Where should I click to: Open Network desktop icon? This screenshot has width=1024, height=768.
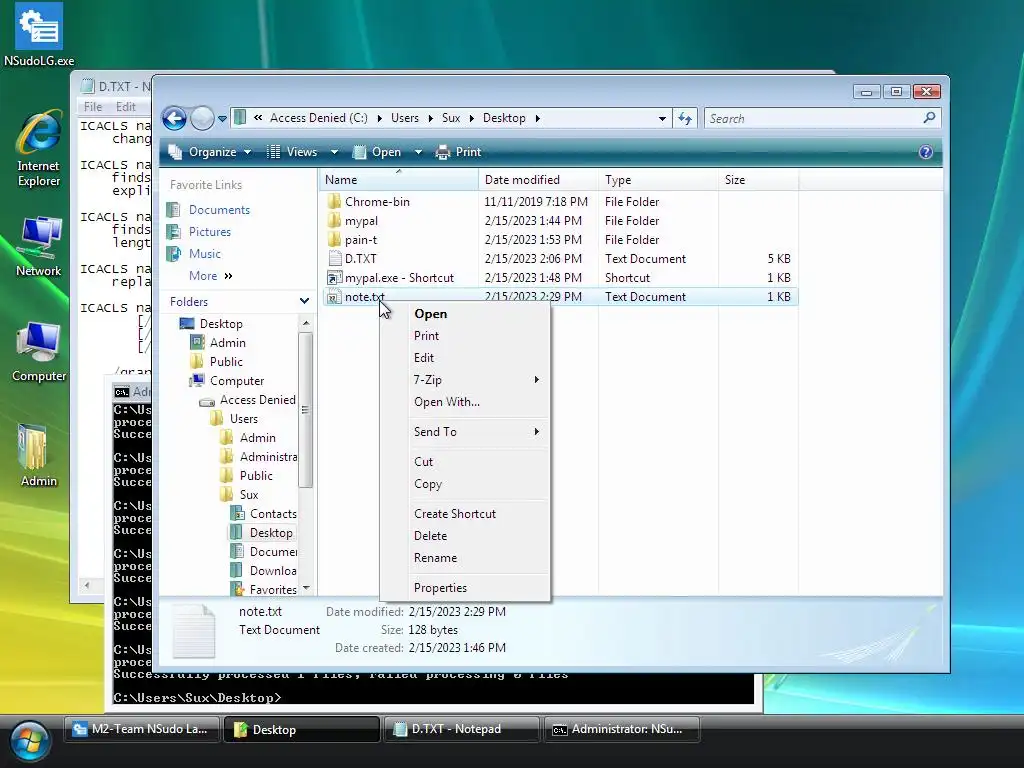[x=39, y=247]
